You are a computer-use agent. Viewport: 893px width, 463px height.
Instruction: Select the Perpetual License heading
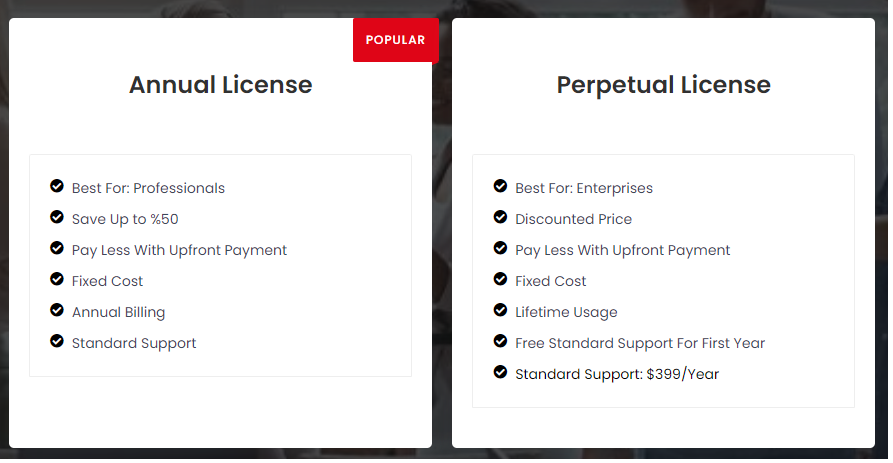pyautogui.click(x=663, y=85)
